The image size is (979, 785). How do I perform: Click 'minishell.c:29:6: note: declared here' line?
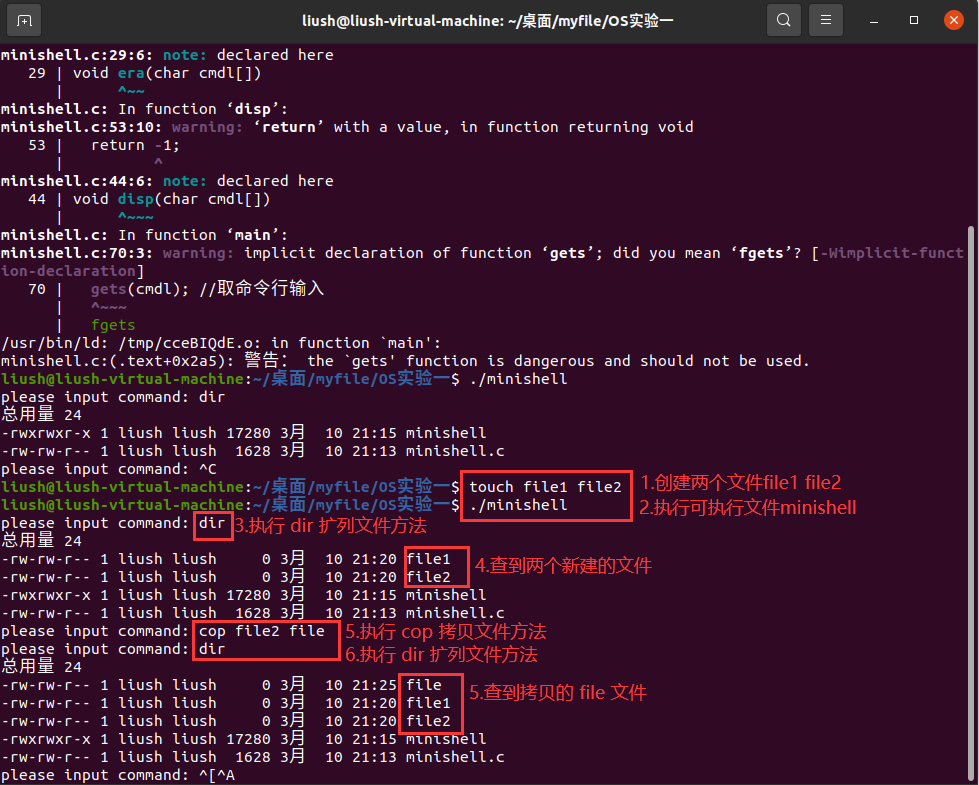167,55
